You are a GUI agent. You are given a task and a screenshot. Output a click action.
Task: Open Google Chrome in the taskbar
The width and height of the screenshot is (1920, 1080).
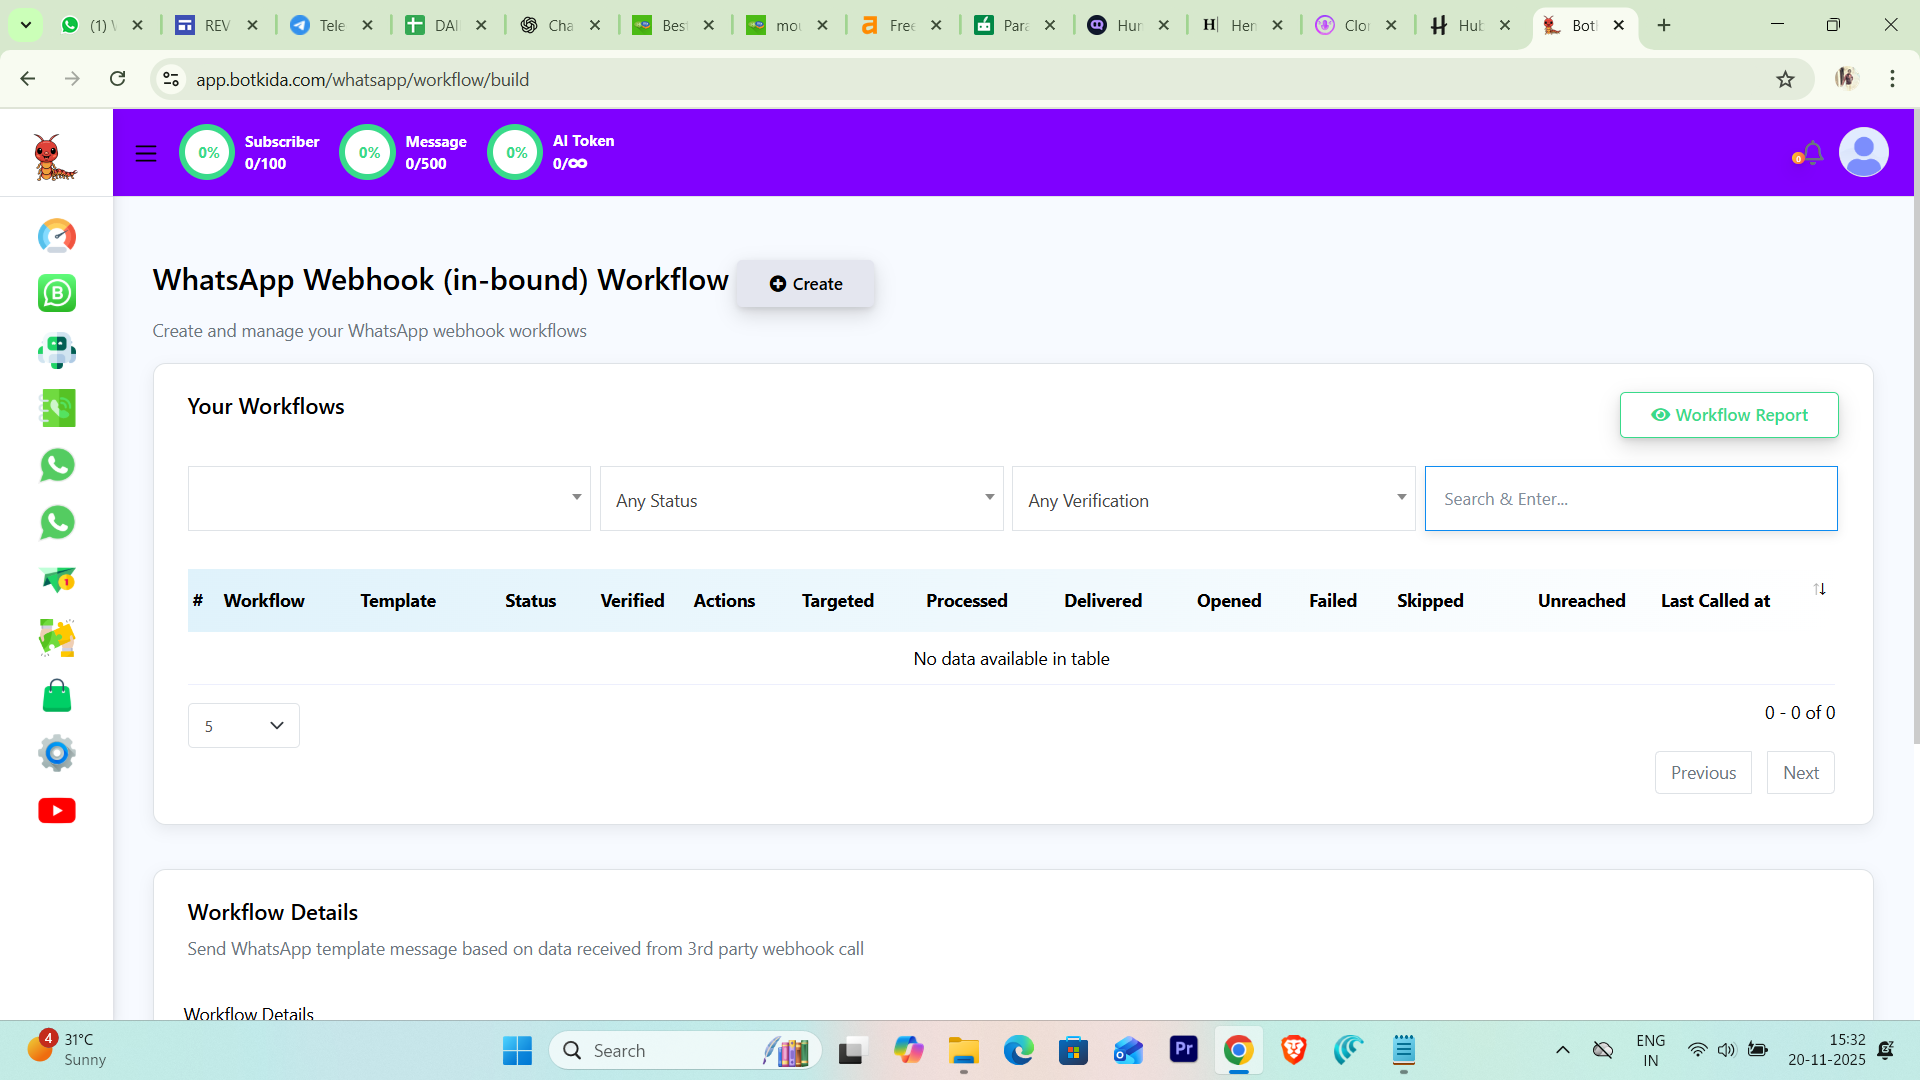point(1238,1050)
